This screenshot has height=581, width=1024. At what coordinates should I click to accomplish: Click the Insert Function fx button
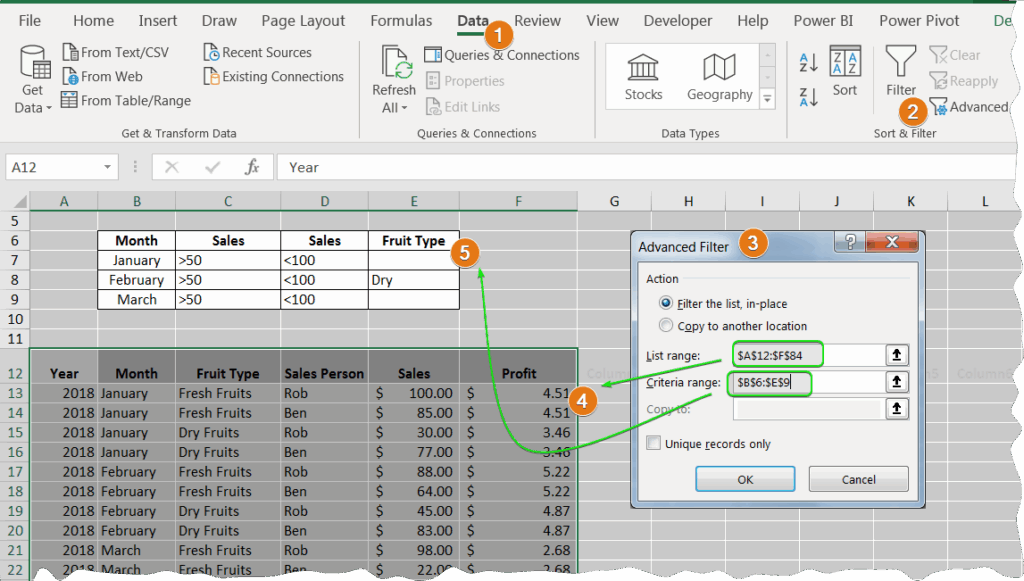tap(252, 167)
